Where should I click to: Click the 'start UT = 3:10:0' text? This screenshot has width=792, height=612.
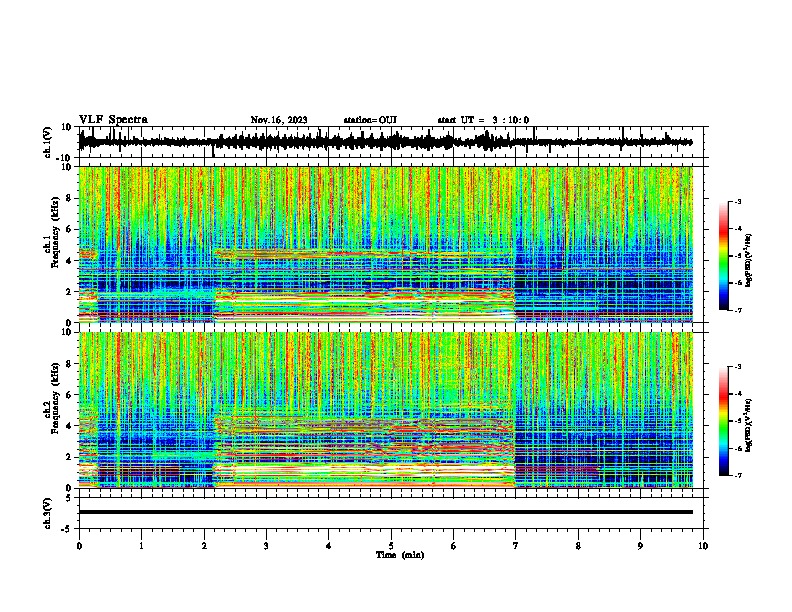click(x=483, y=120)
